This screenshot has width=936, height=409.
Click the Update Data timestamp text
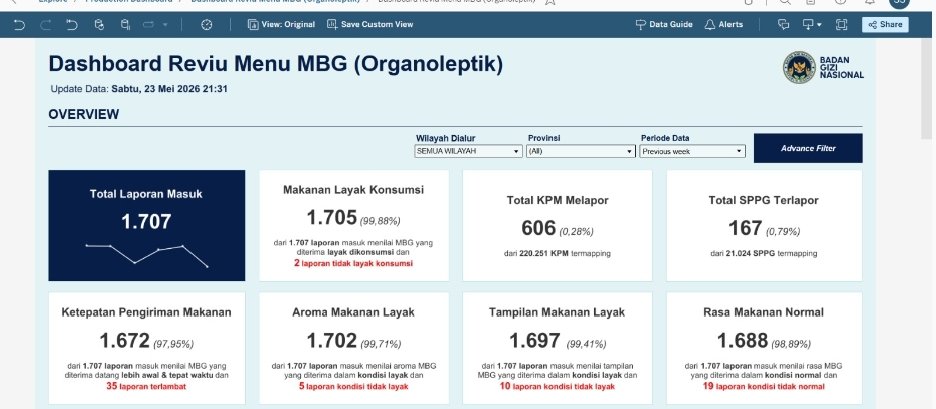click(139, 89)
